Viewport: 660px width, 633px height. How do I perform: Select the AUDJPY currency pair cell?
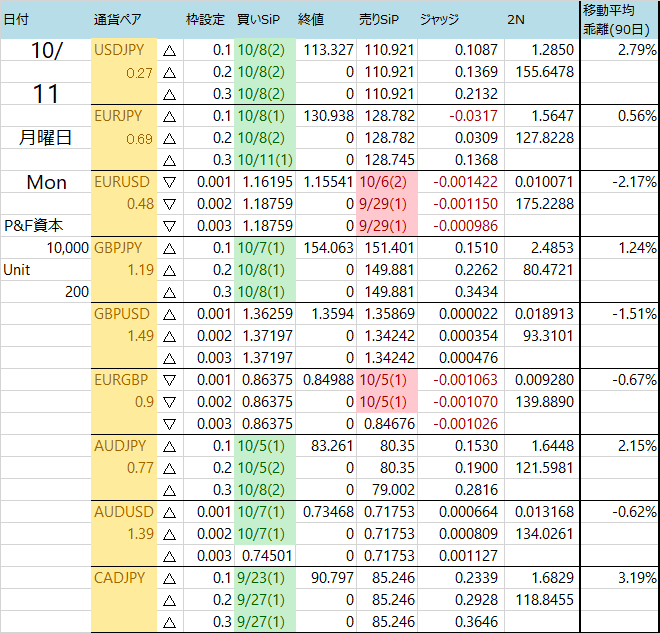(124, 446)
